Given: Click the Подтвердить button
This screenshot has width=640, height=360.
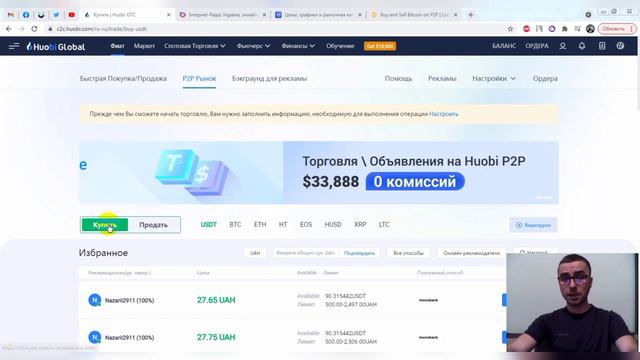Looking at the screenshot, I should [359, 253].
